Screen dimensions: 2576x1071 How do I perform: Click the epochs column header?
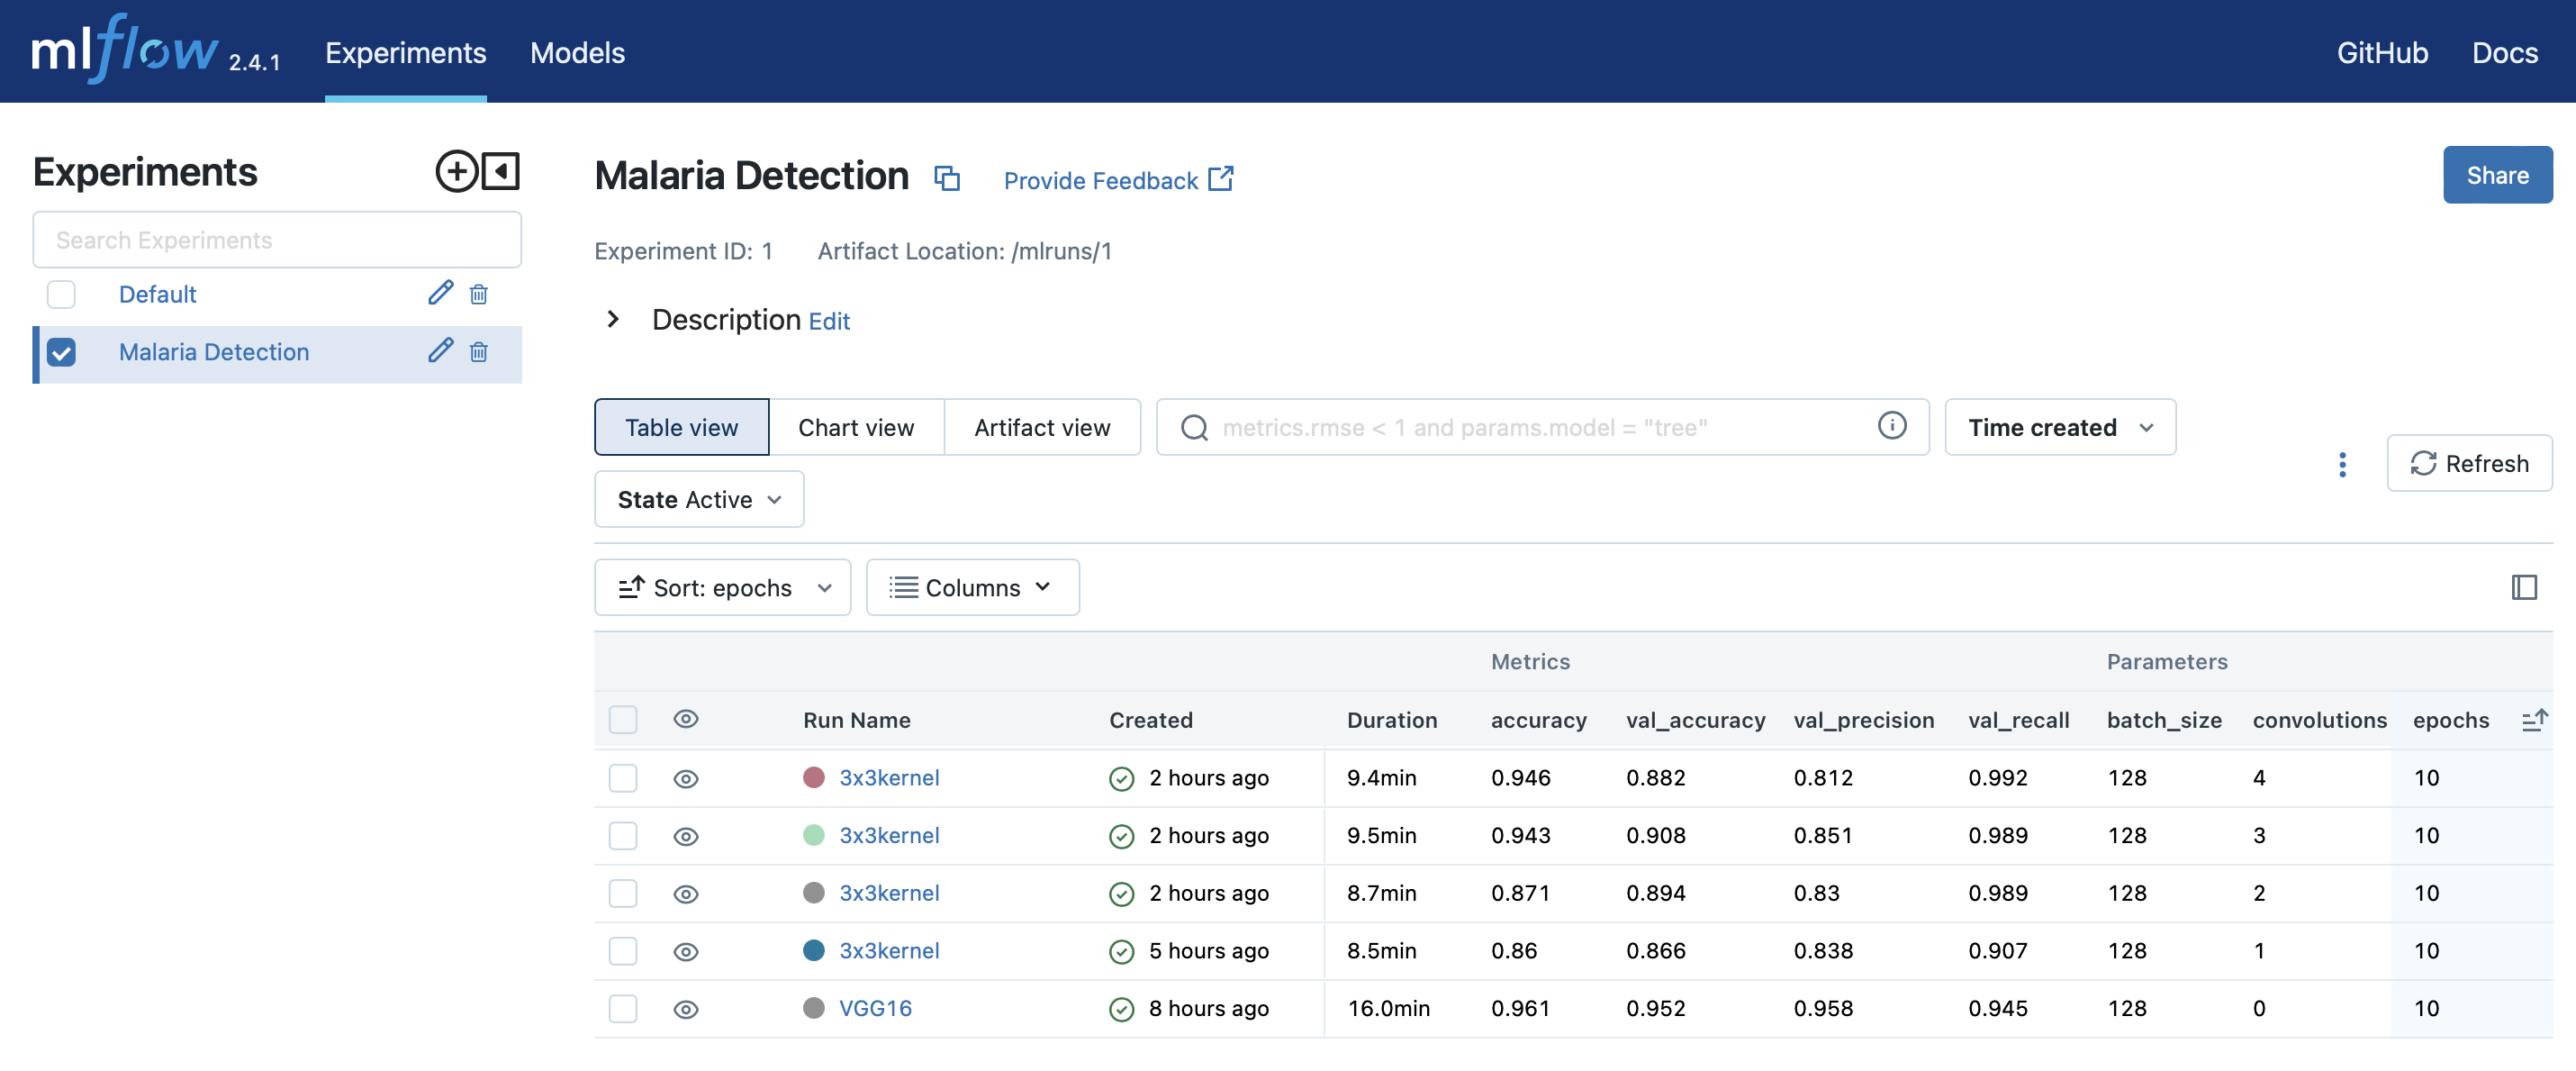pos(2450,720)
